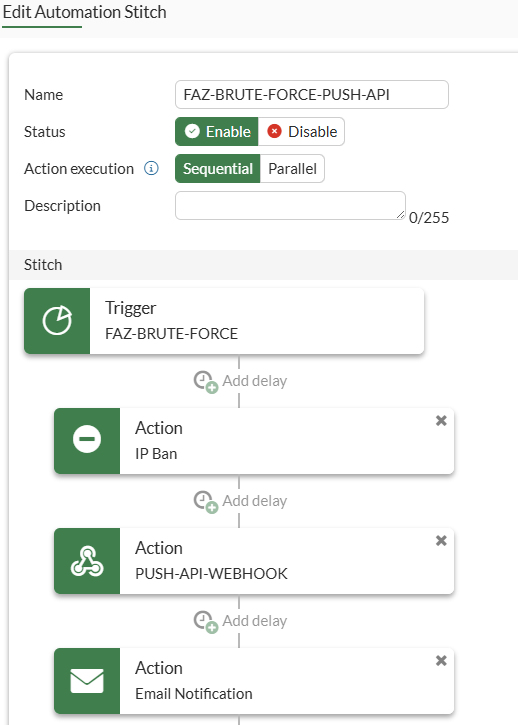Show the Action execution info tooltip icon
The width and height of the screenshot is (518, 725).
(151, 168)
